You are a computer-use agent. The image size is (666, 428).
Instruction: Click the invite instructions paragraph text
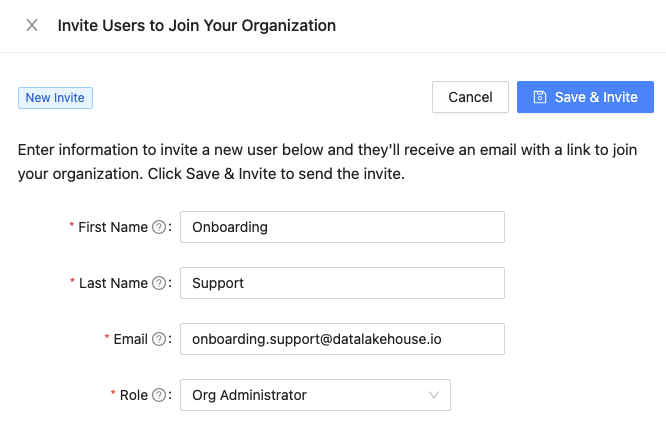(x=328, y=161)
